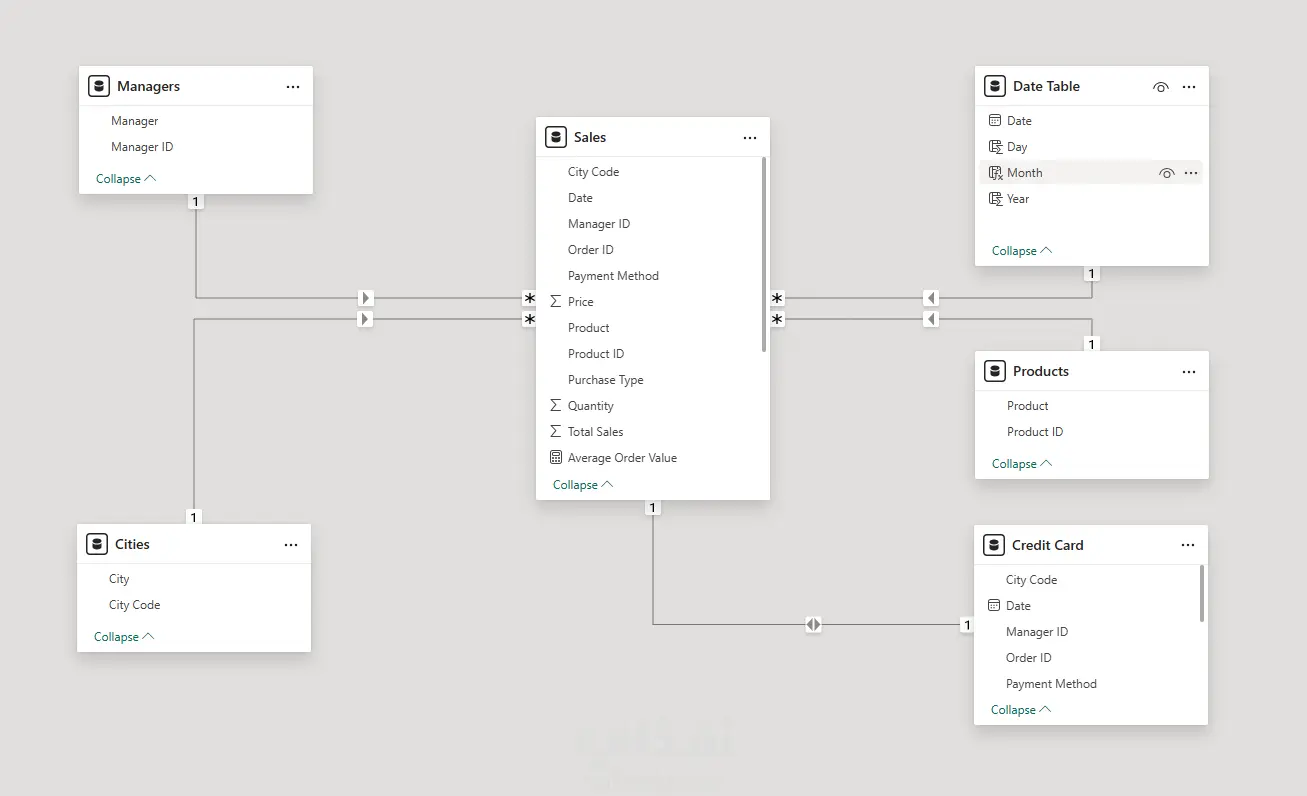Select Order ID in the Sales table
The height and width of the screenshot is (796, 1307).
pos(591,250)
